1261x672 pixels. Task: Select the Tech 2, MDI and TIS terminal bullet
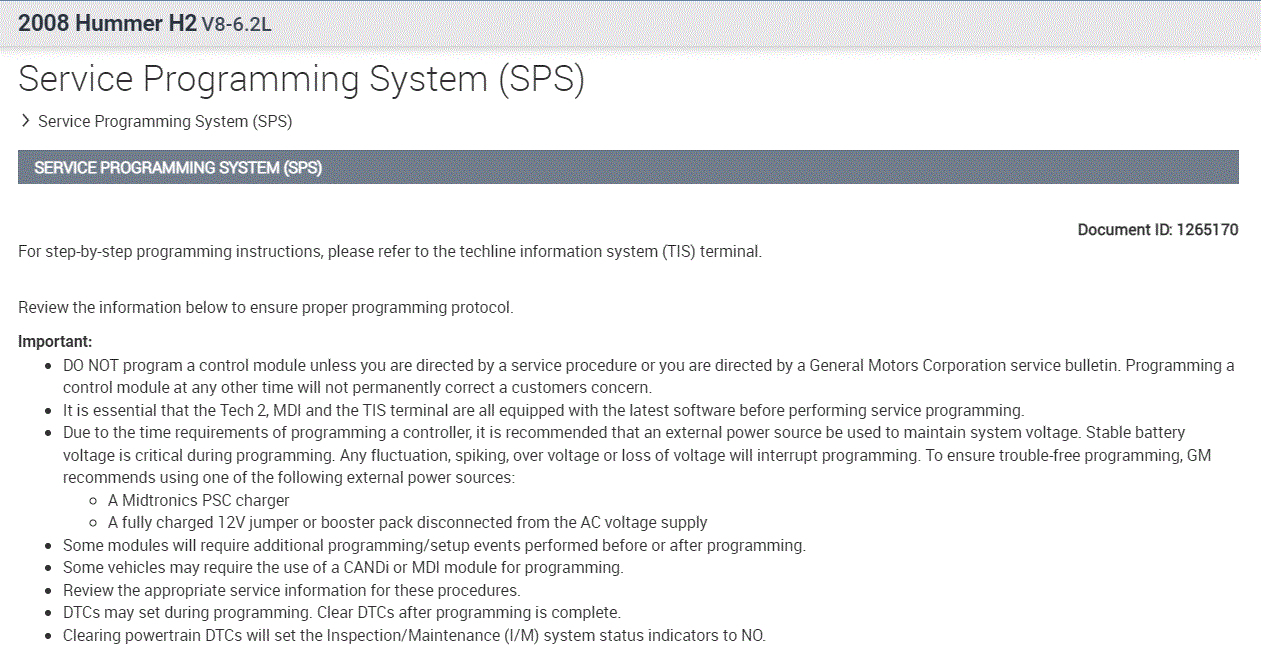pyautogui.click(x=543, y=410)
